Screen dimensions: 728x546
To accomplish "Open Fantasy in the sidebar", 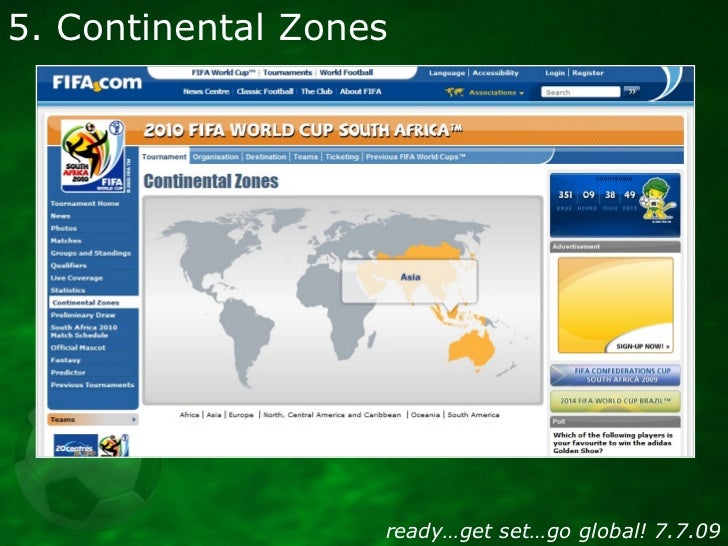I will 65,360.
